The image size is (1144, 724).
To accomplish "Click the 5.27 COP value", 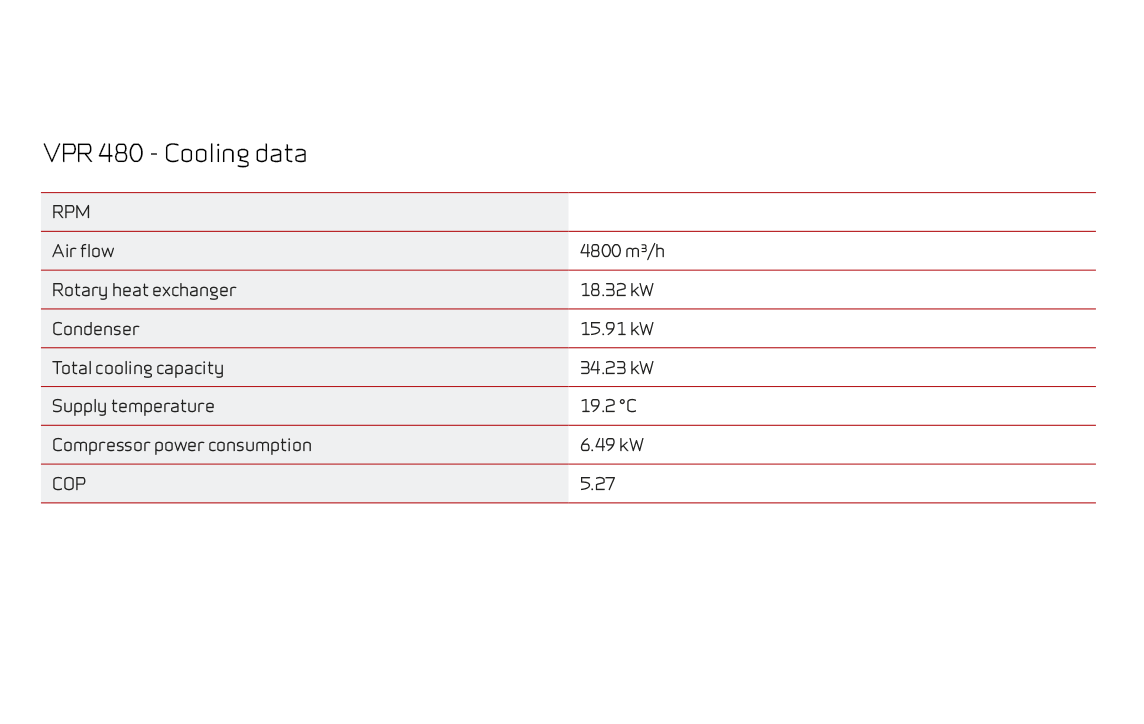I will (598, 484).
